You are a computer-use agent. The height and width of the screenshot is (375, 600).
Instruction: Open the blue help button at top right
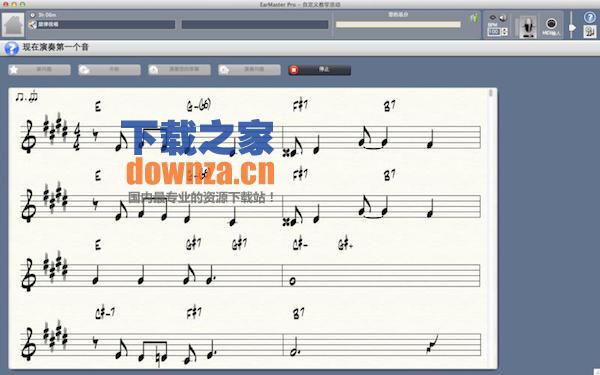pos(590,17)
